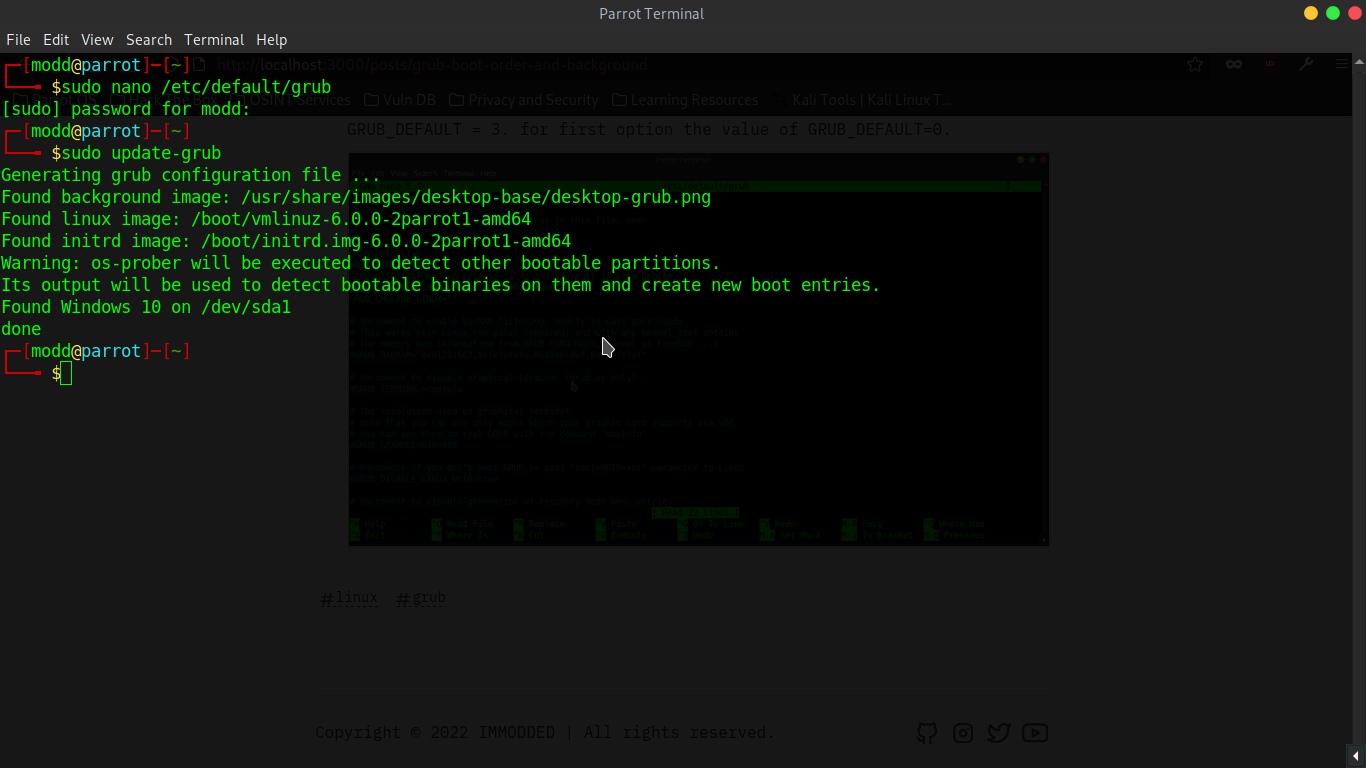Open the Instagram footer icon

(963, 733)
